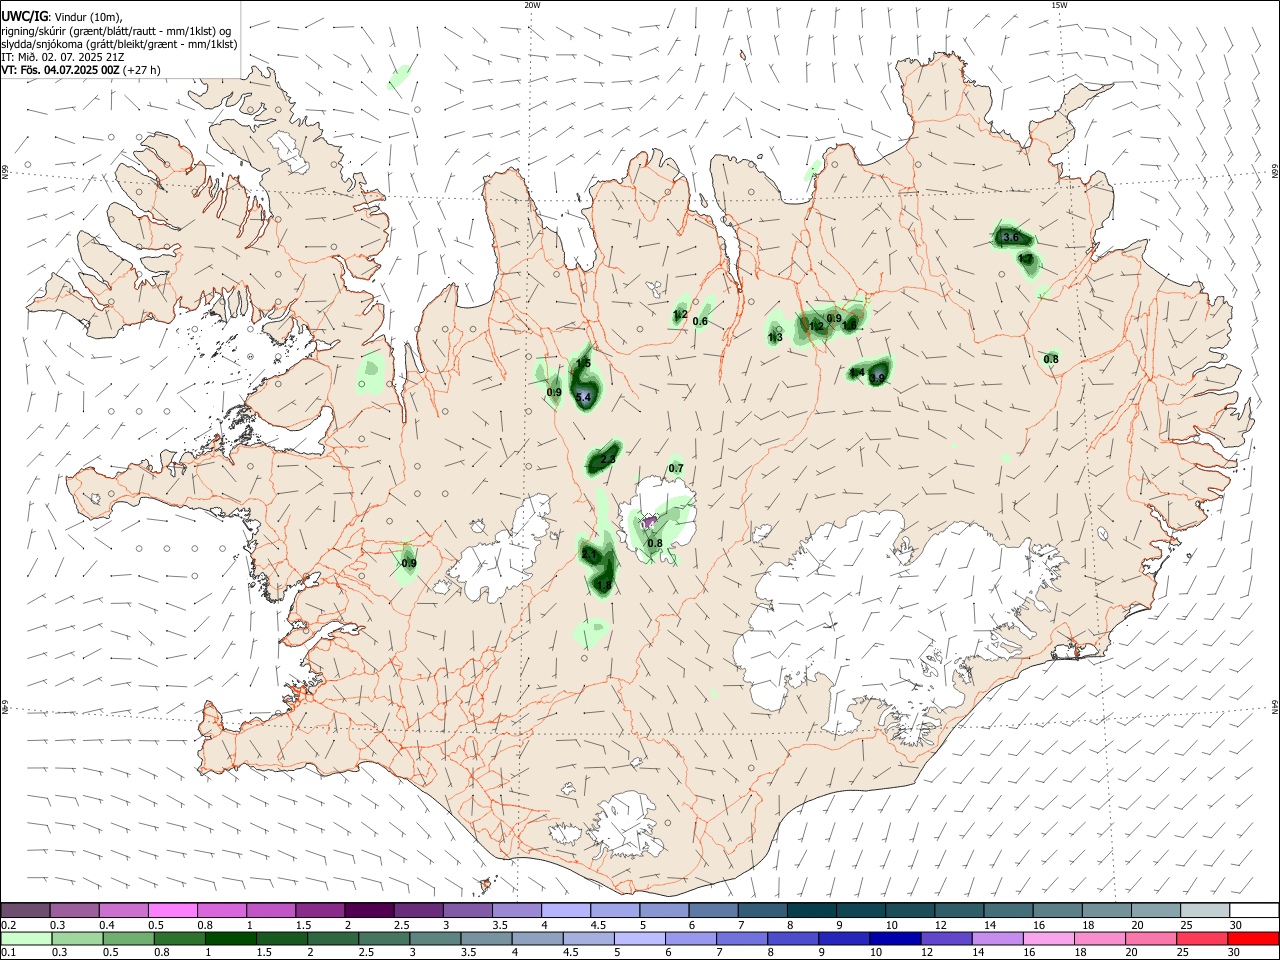1280x960 pixels.
Task: Click the 15W longitude label
Action: [x=1059, y=5]
